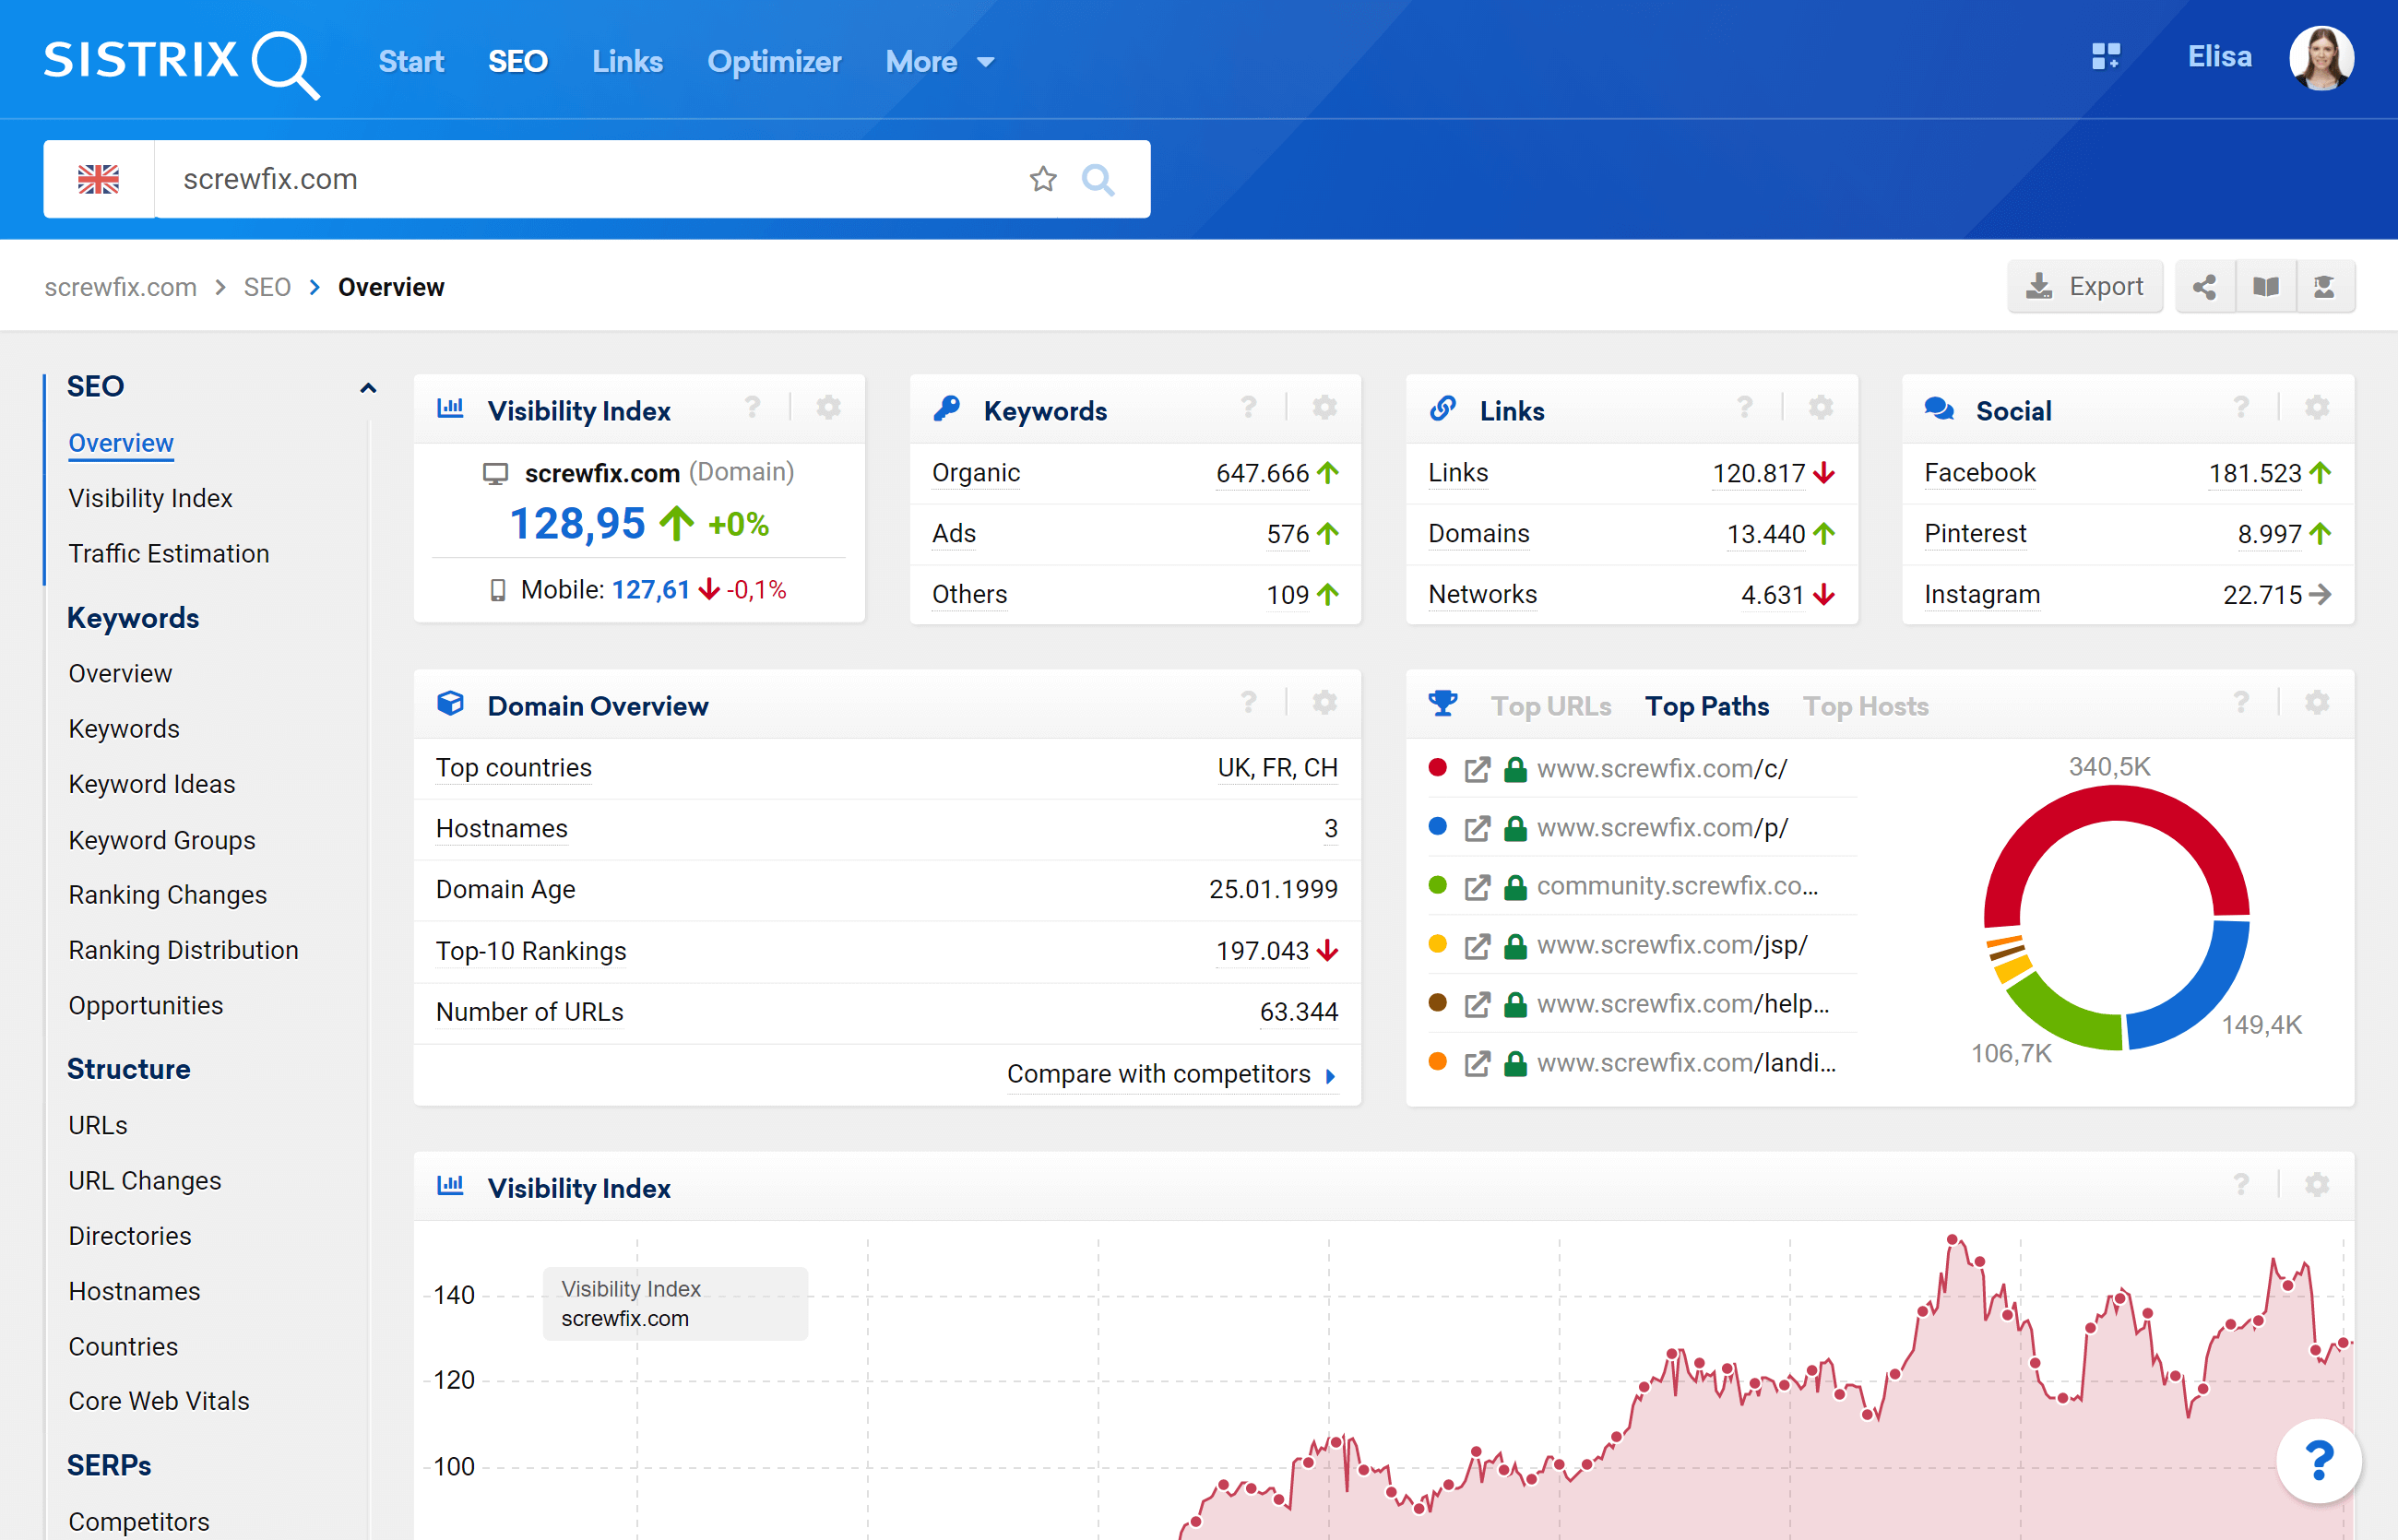Open settings gear on Links box
Image resolution: width=2398 pixels, height=1540 pixels.
pos(1820,408)
